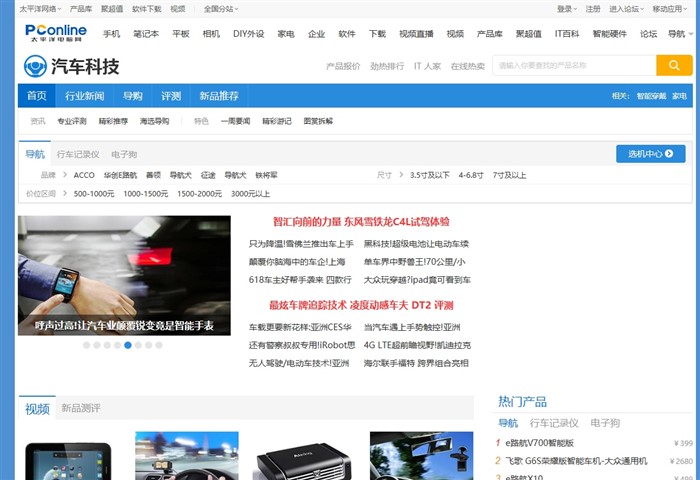Open article 618车主好帮手袭来 四款行
This screenshot has height=480, width=700.
click(x=300, y=280)
